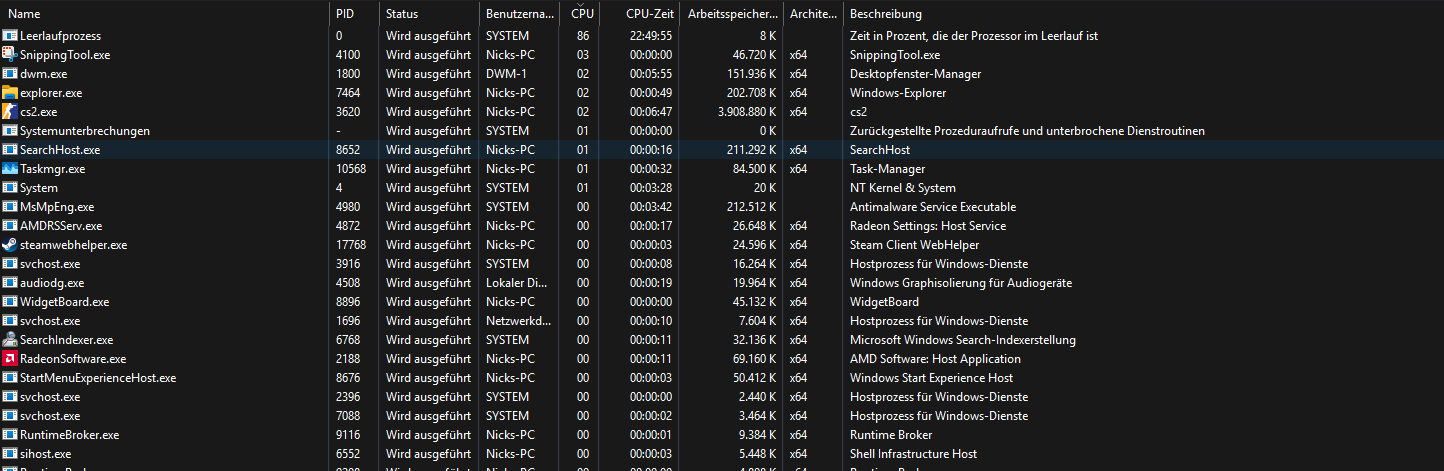The width and height of the screenshot is (1444, 471).
Task: Click the SnippingTool.exe process icon
Action: pyautogui.click(x=10, y=55)
